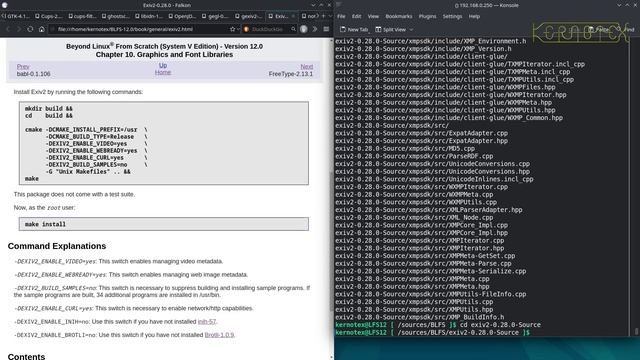Follow the Home link
This screenshot has height=360, width=640.
pos(163,72)
